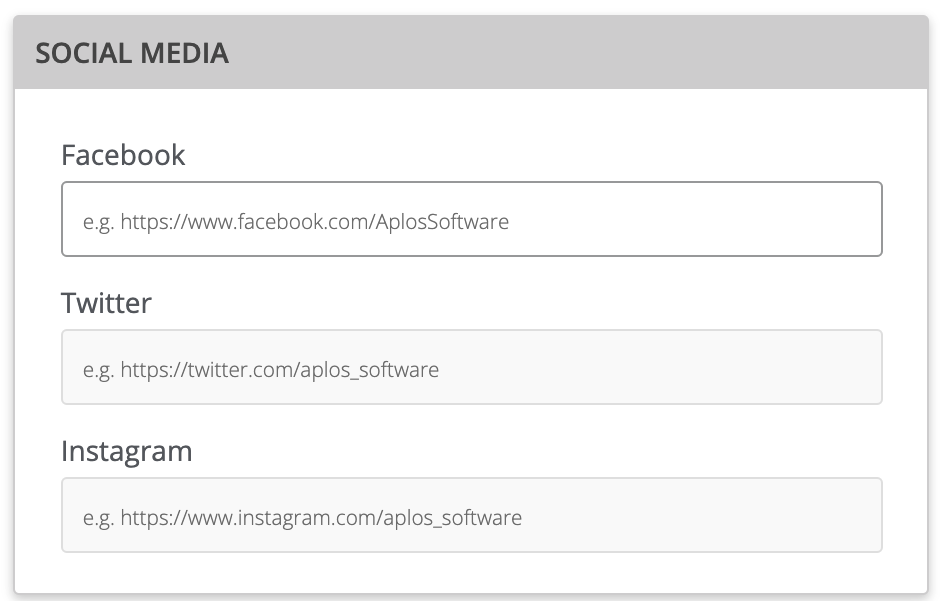Click the gray SOCIAL MEDIA header bar
The height and width of the screenshot is (601, 945).
471,52
